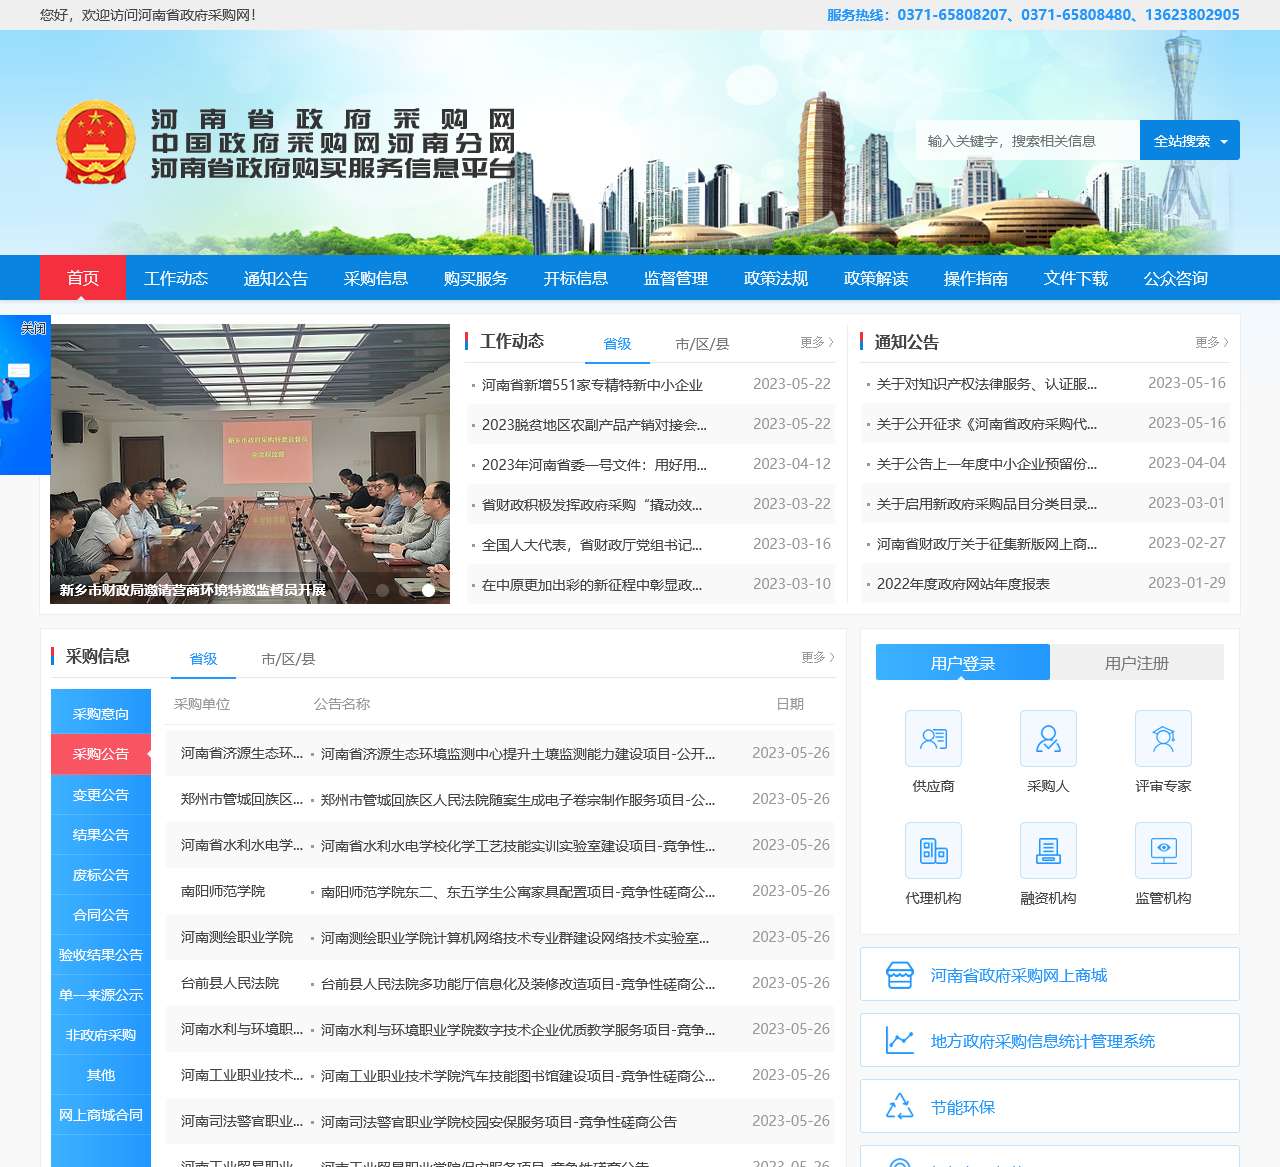Open the 政策法规 navigation menu

coord(776,278)
